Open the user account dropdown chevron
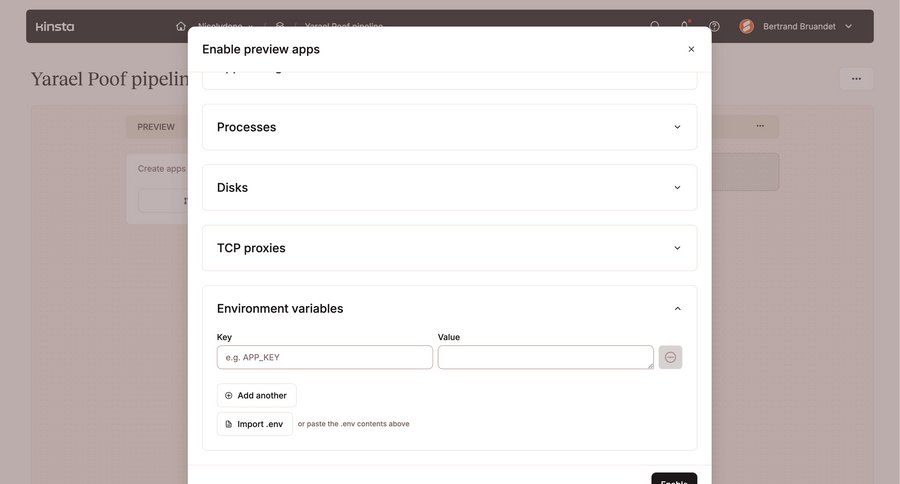The height and width of the screenshot is (484, 900). [849, 26]
